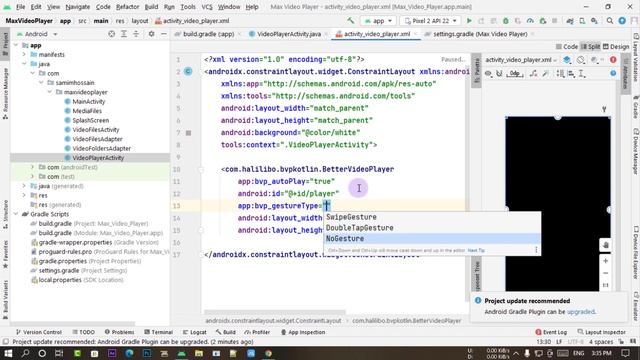The height and width of the screenshot is (360, 640).
Task: Toggle the Gradle side tab on right
Action: pyautogui.click(x=636, y=107)
